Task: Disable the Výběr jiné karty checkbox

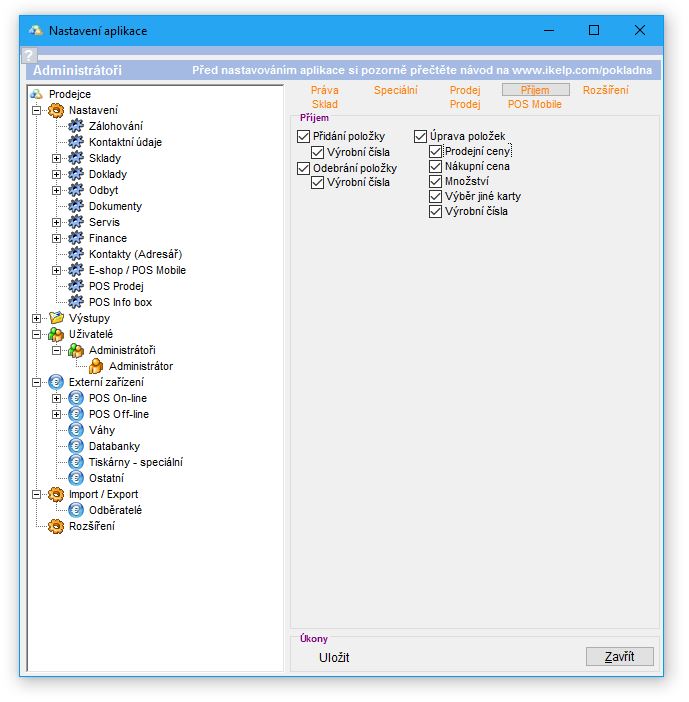Action: pos(436,197)
